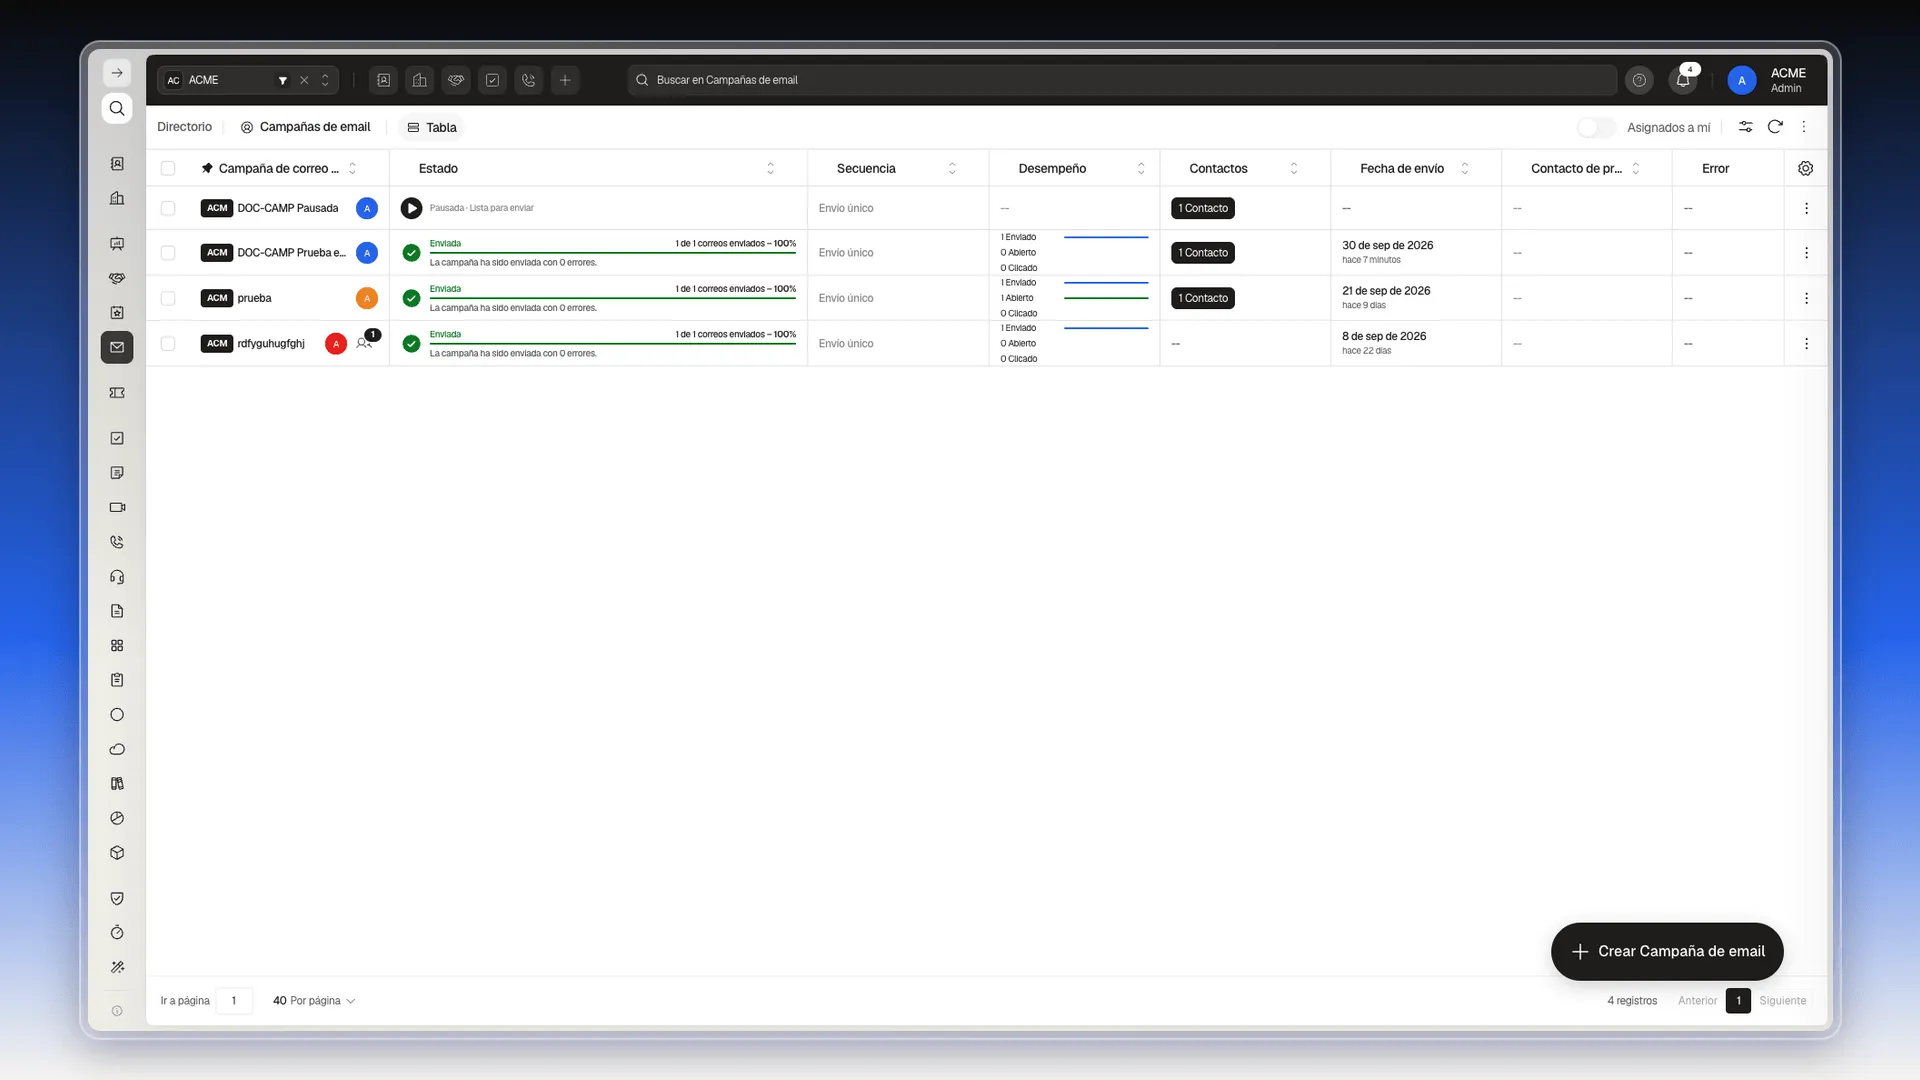Viewport: 1920px width, 1080px height.
Task: Check the DOC-CAMP Prueba row checkbox
Action: click(168, 253)
